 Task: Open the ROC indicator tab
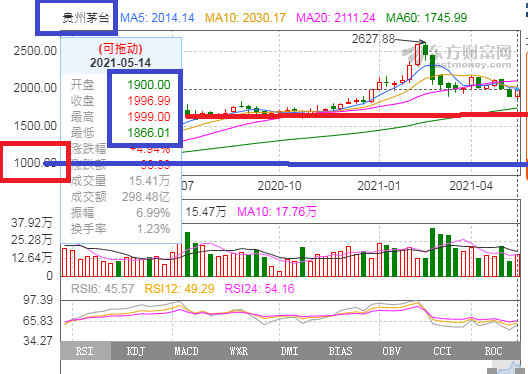[493, 351]
